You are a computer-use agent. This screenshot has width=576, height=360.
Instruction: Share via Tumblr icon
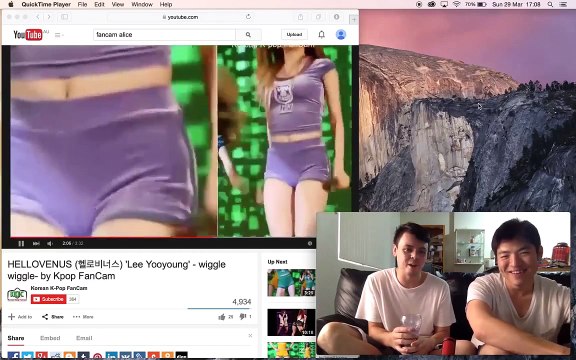coord(84,356)
